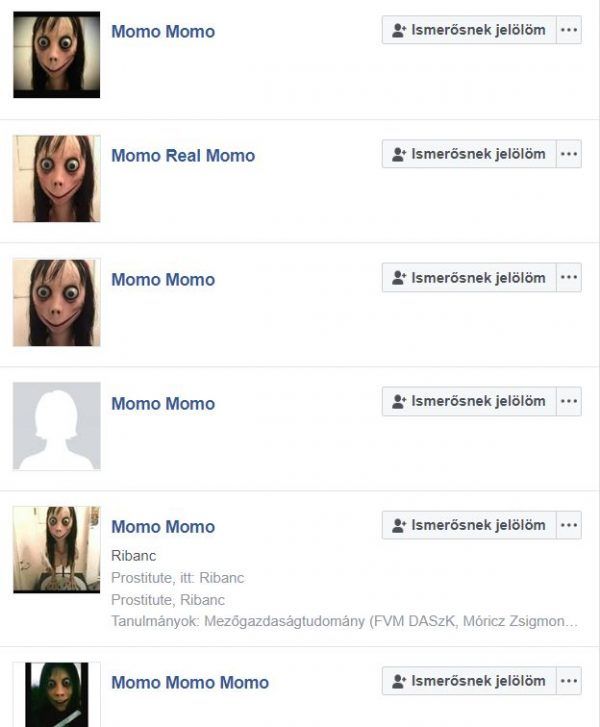
Task: Click the first Momo Momo profile picture
Action: [x=57, y=55]
